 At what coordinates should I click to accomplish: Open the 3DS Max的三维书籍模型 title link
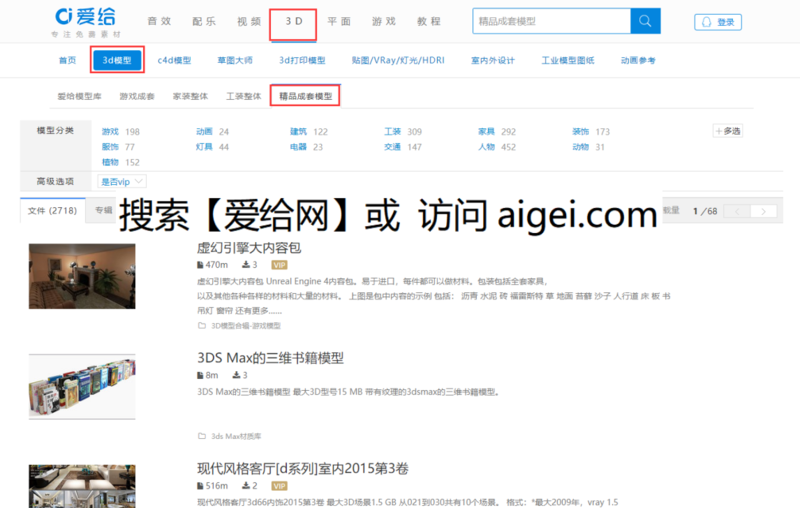(x=270, y=358)
